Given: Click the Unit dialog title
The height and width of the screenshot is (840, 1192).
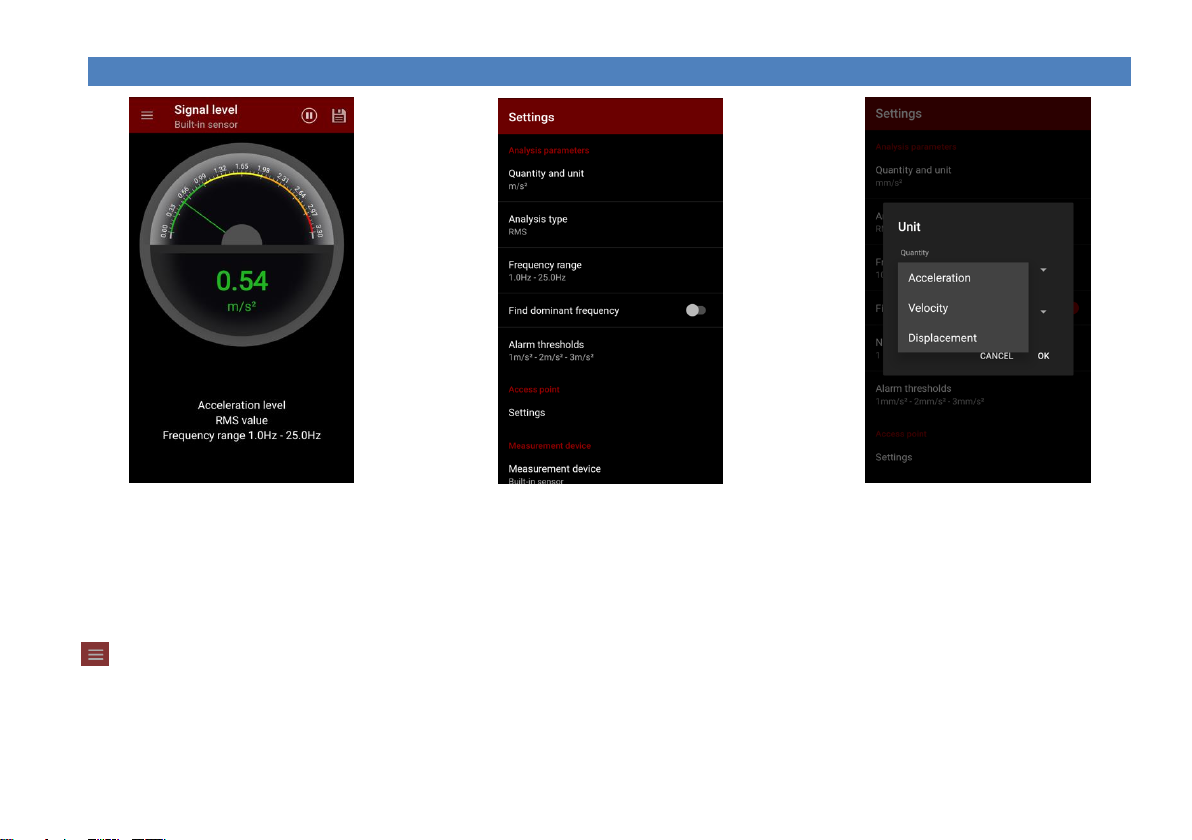Looking at the screenshot, I should pos(908,227).
